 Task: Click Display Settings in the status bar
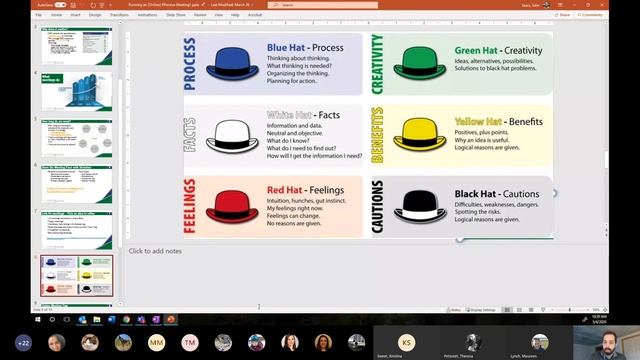click(480, 310)
